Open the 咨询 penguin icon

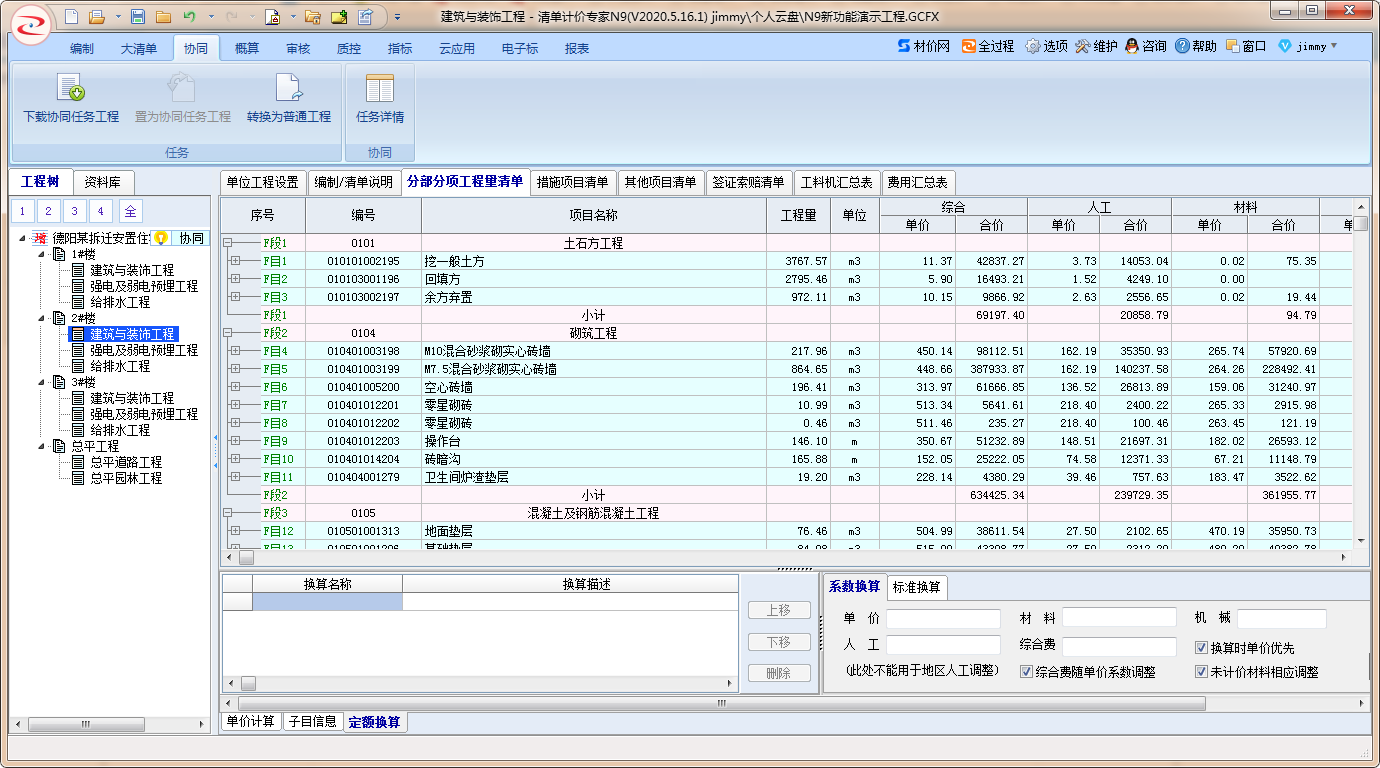tap(1145, 46)
